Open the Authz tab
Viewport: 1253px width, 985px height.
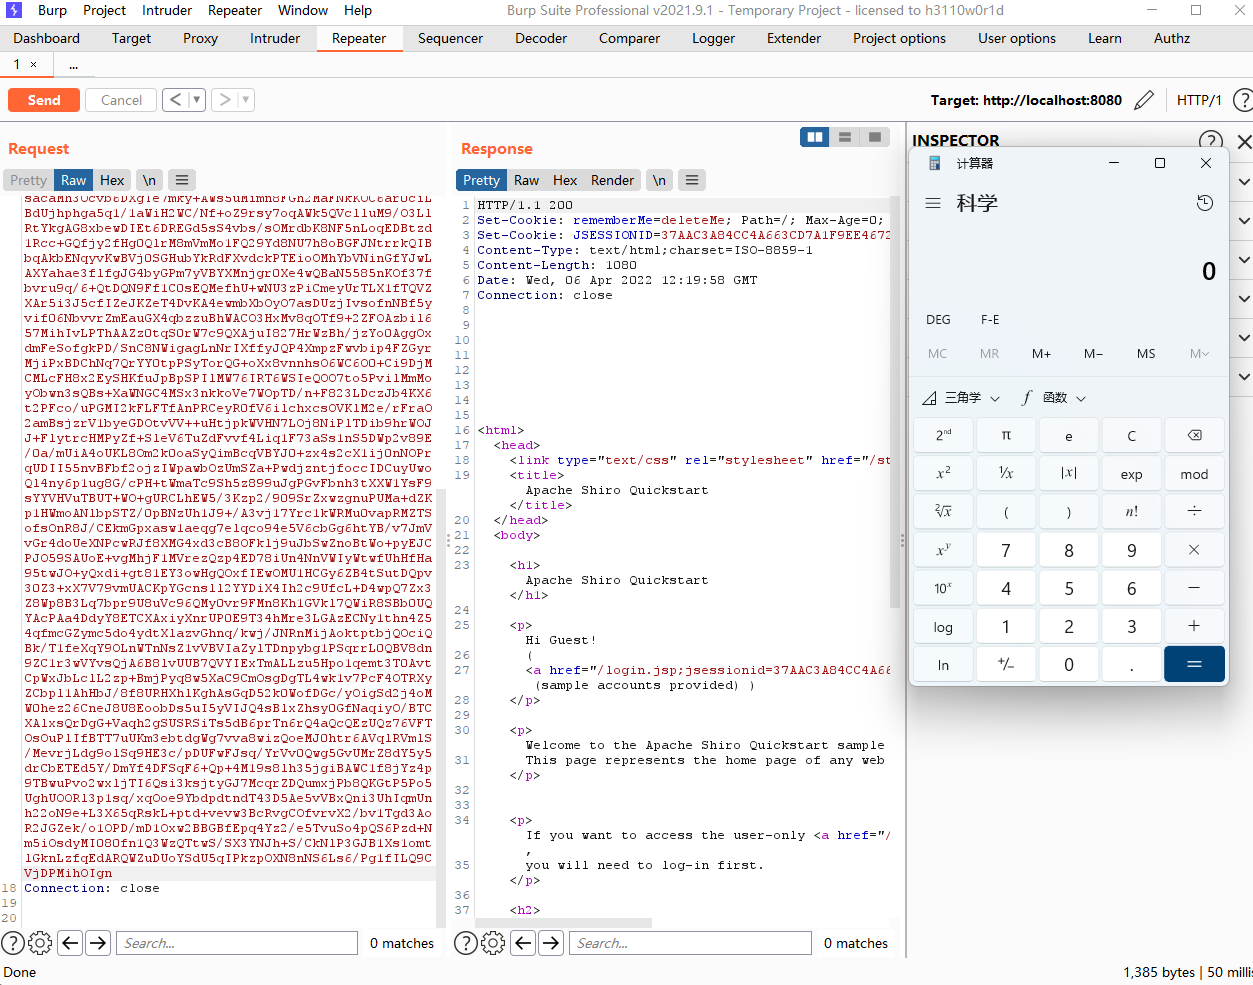coord(1172,38)
